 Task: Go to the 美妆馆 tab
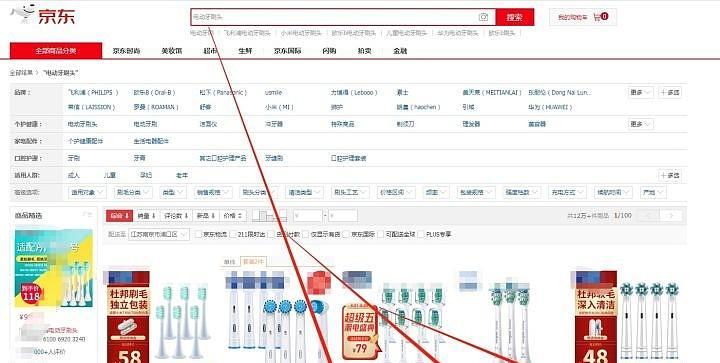pos(172,51)
